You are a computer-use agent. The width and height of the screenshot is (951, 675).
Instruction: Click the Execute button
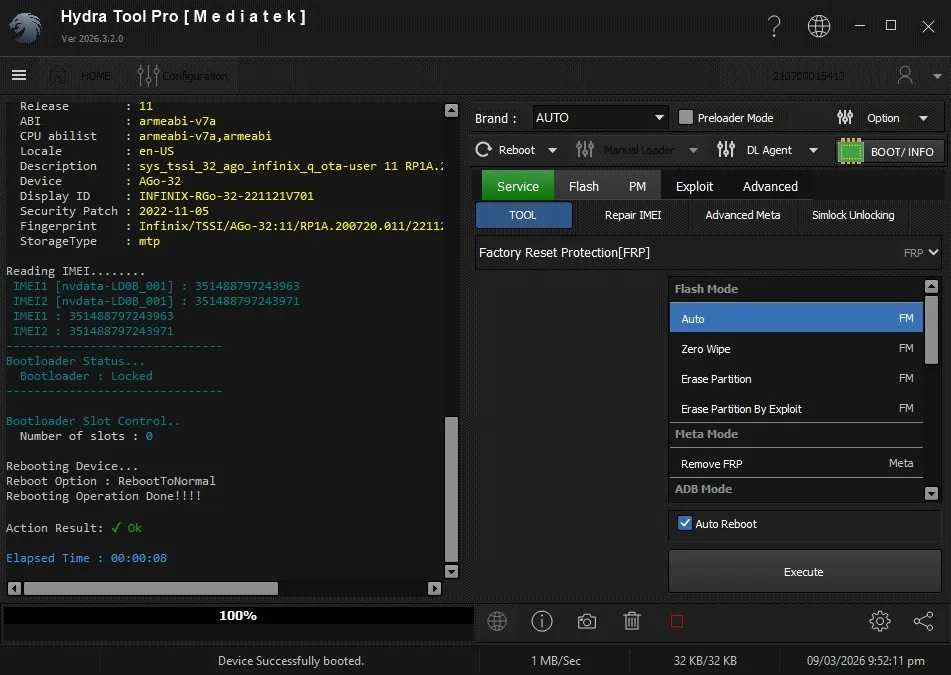pos(804,572)
